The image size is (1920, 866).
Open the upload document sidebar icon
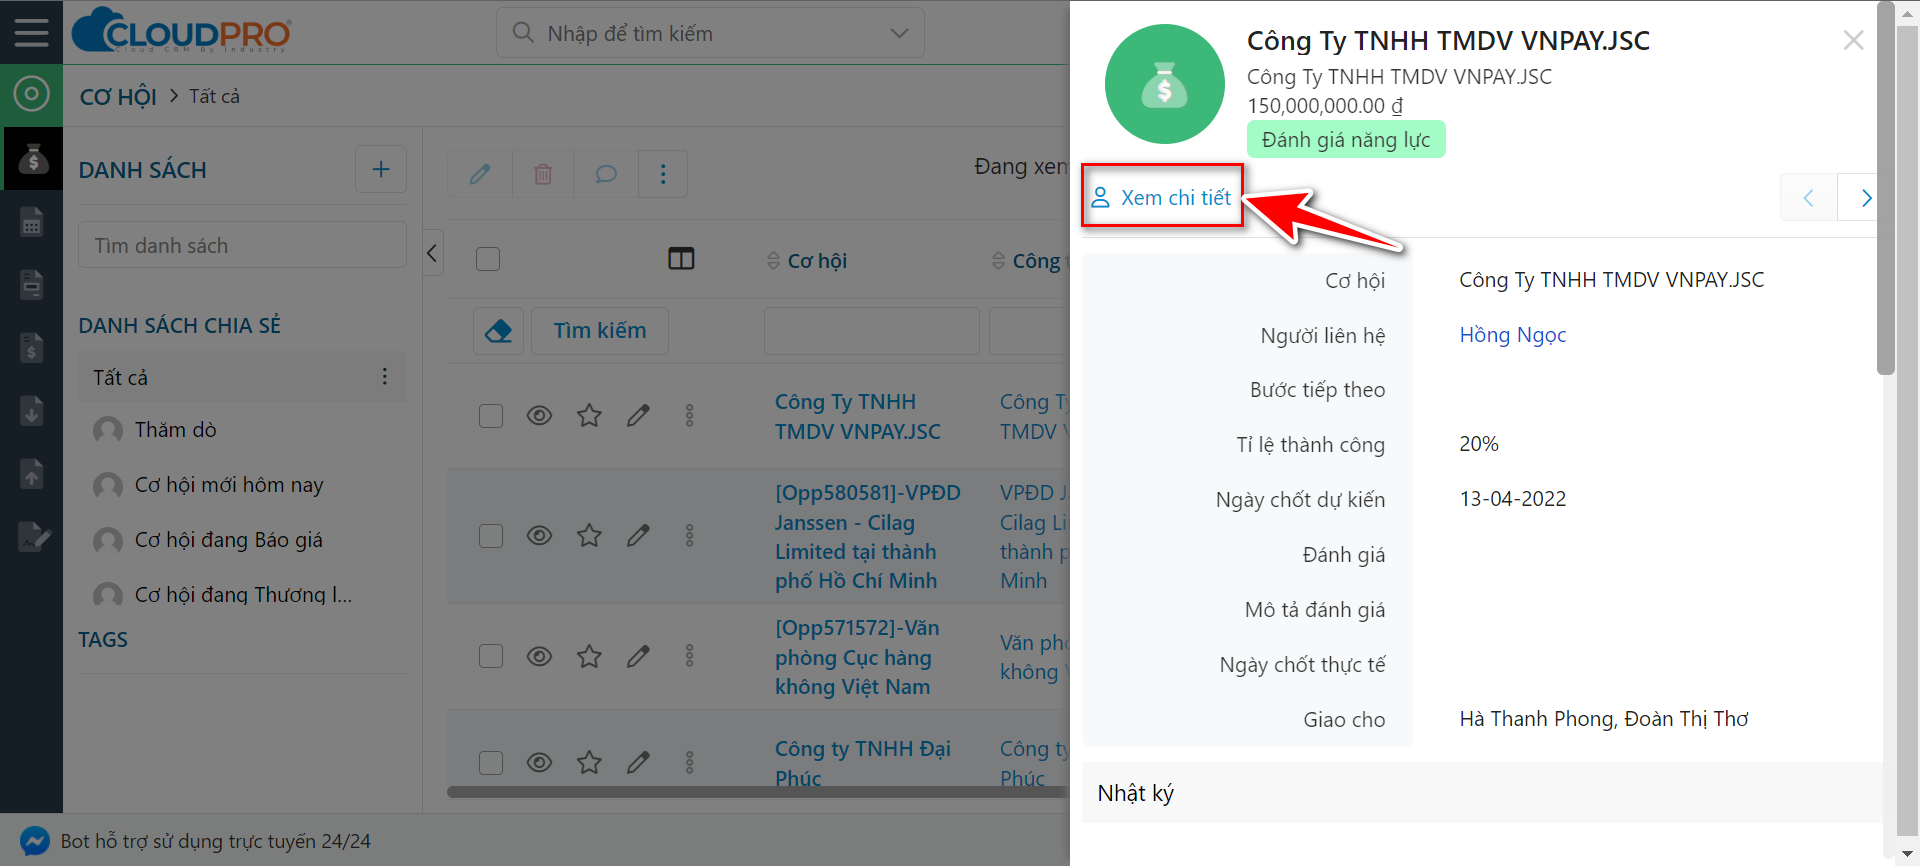pos(32,473)
